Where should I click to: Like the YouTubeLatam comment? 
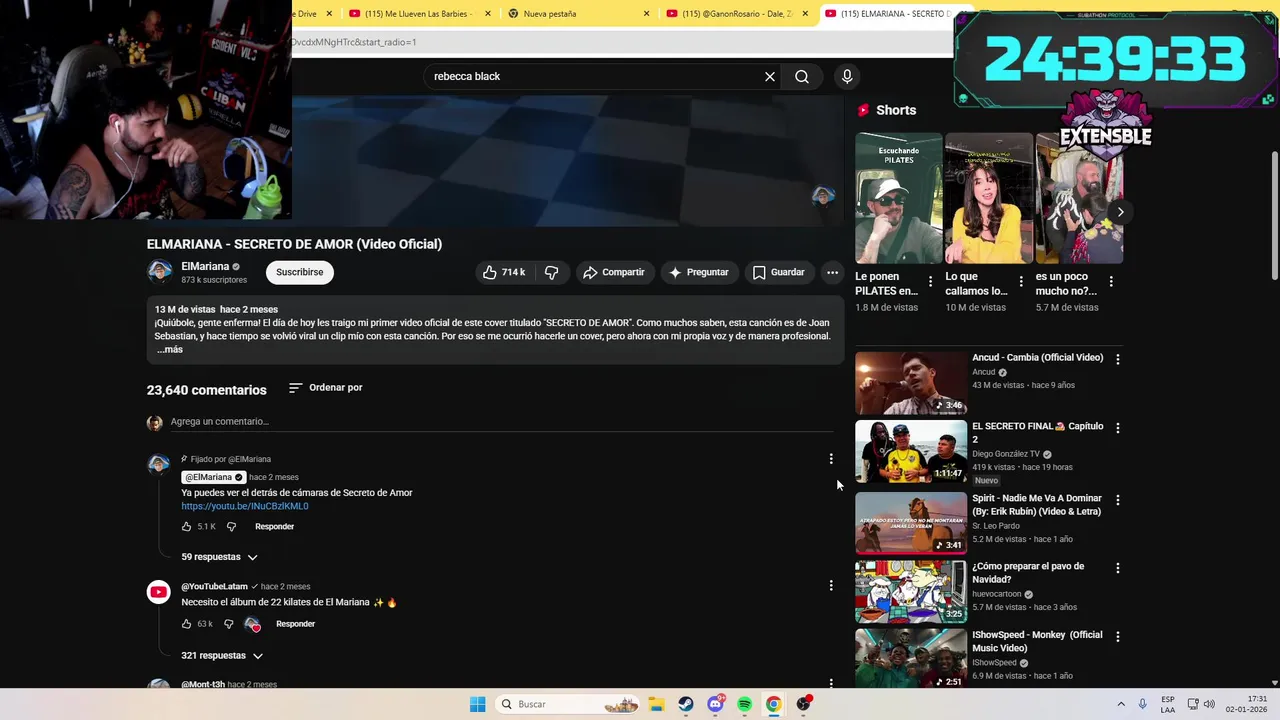point(186,624)
